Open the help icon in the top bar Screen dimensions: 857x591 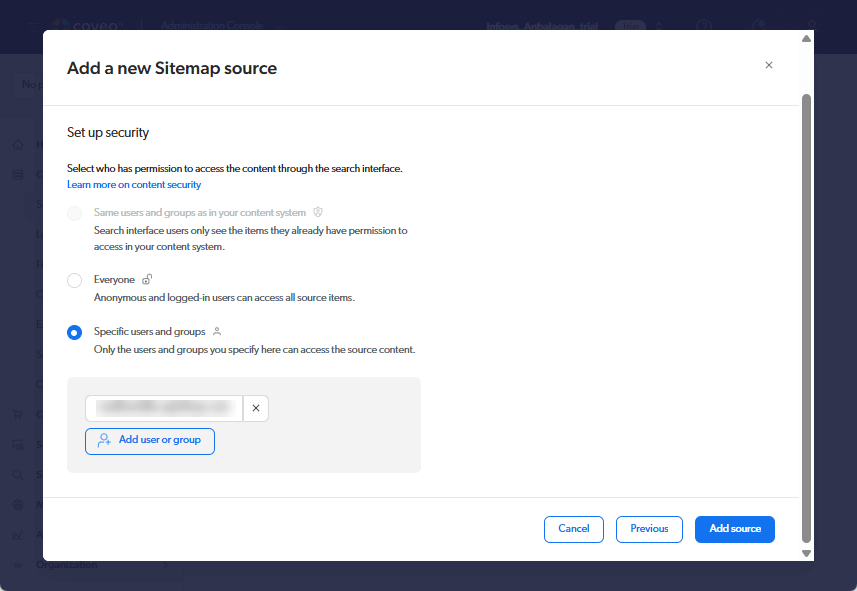(703, 26)
